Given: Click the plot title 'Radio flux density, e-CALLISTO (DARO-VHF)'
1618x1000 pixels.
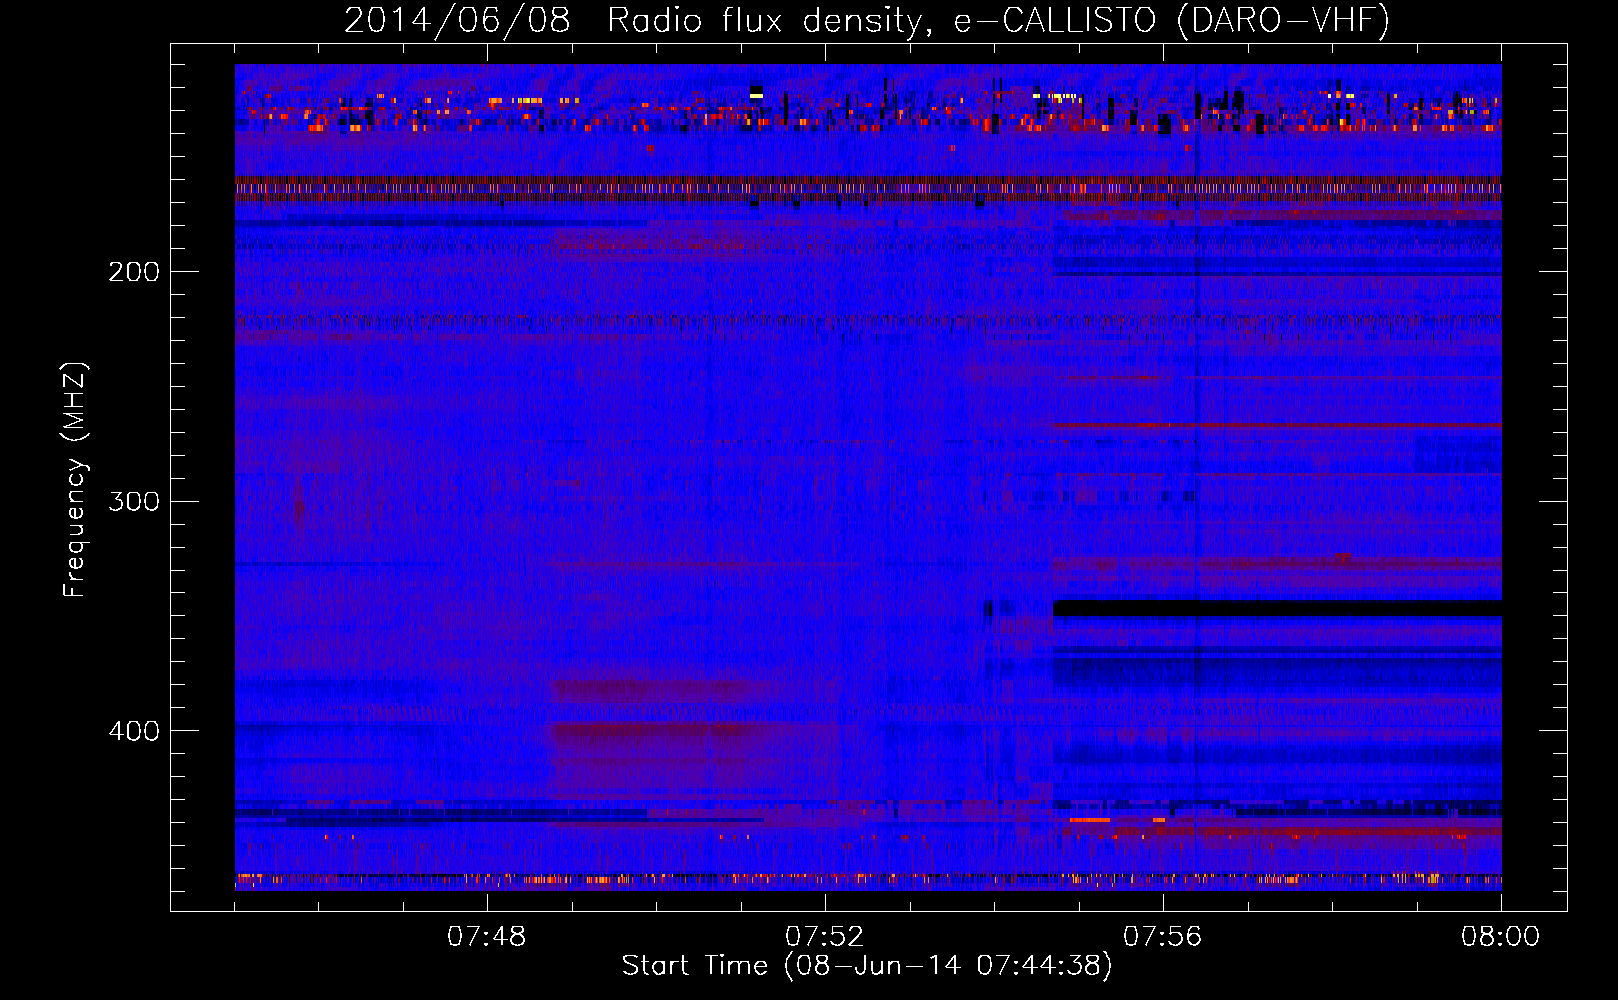Looking at the screenshot, I should (998, 20).
